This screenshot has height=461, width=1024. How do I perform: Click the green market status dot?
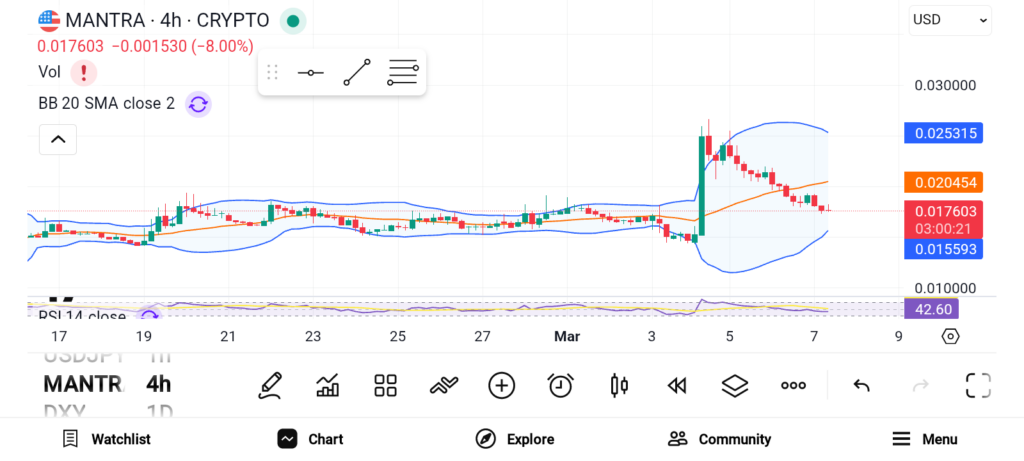click(293, 21)
